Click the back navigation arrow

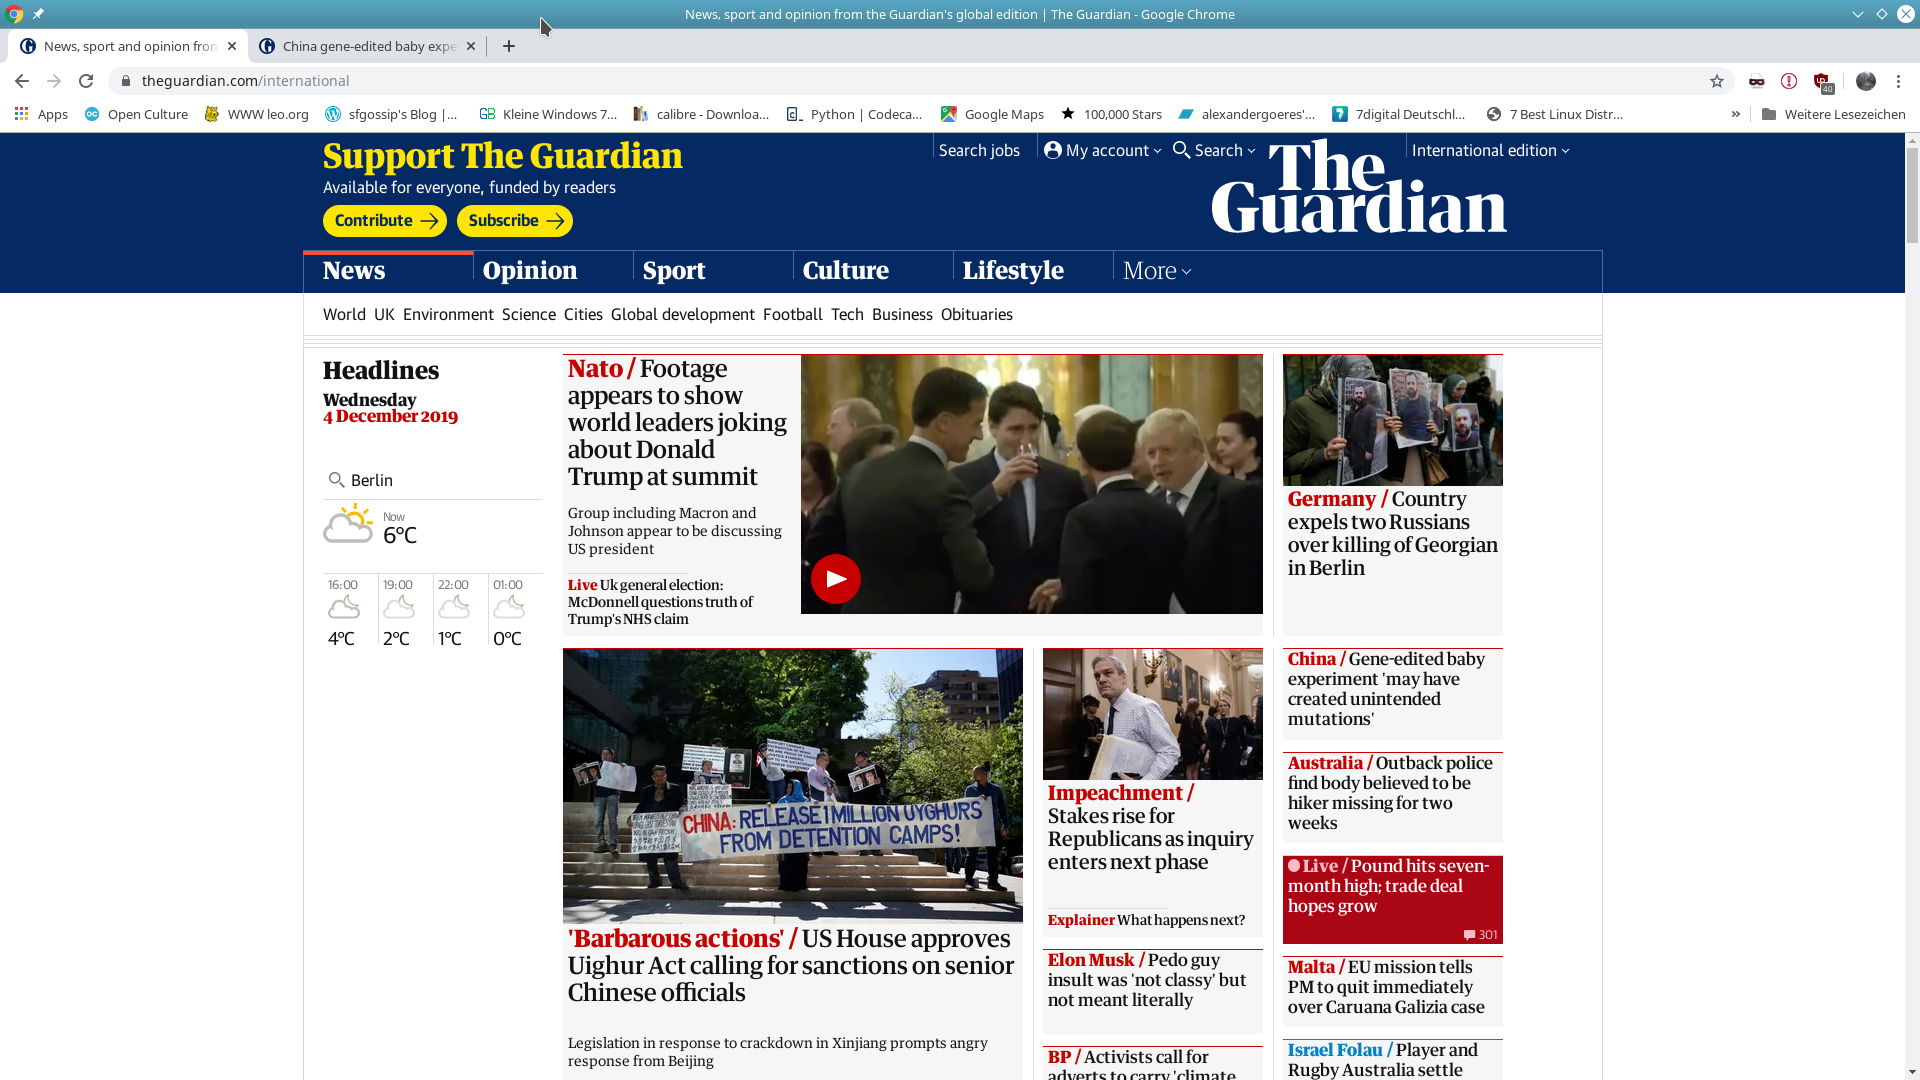(22, 81)
